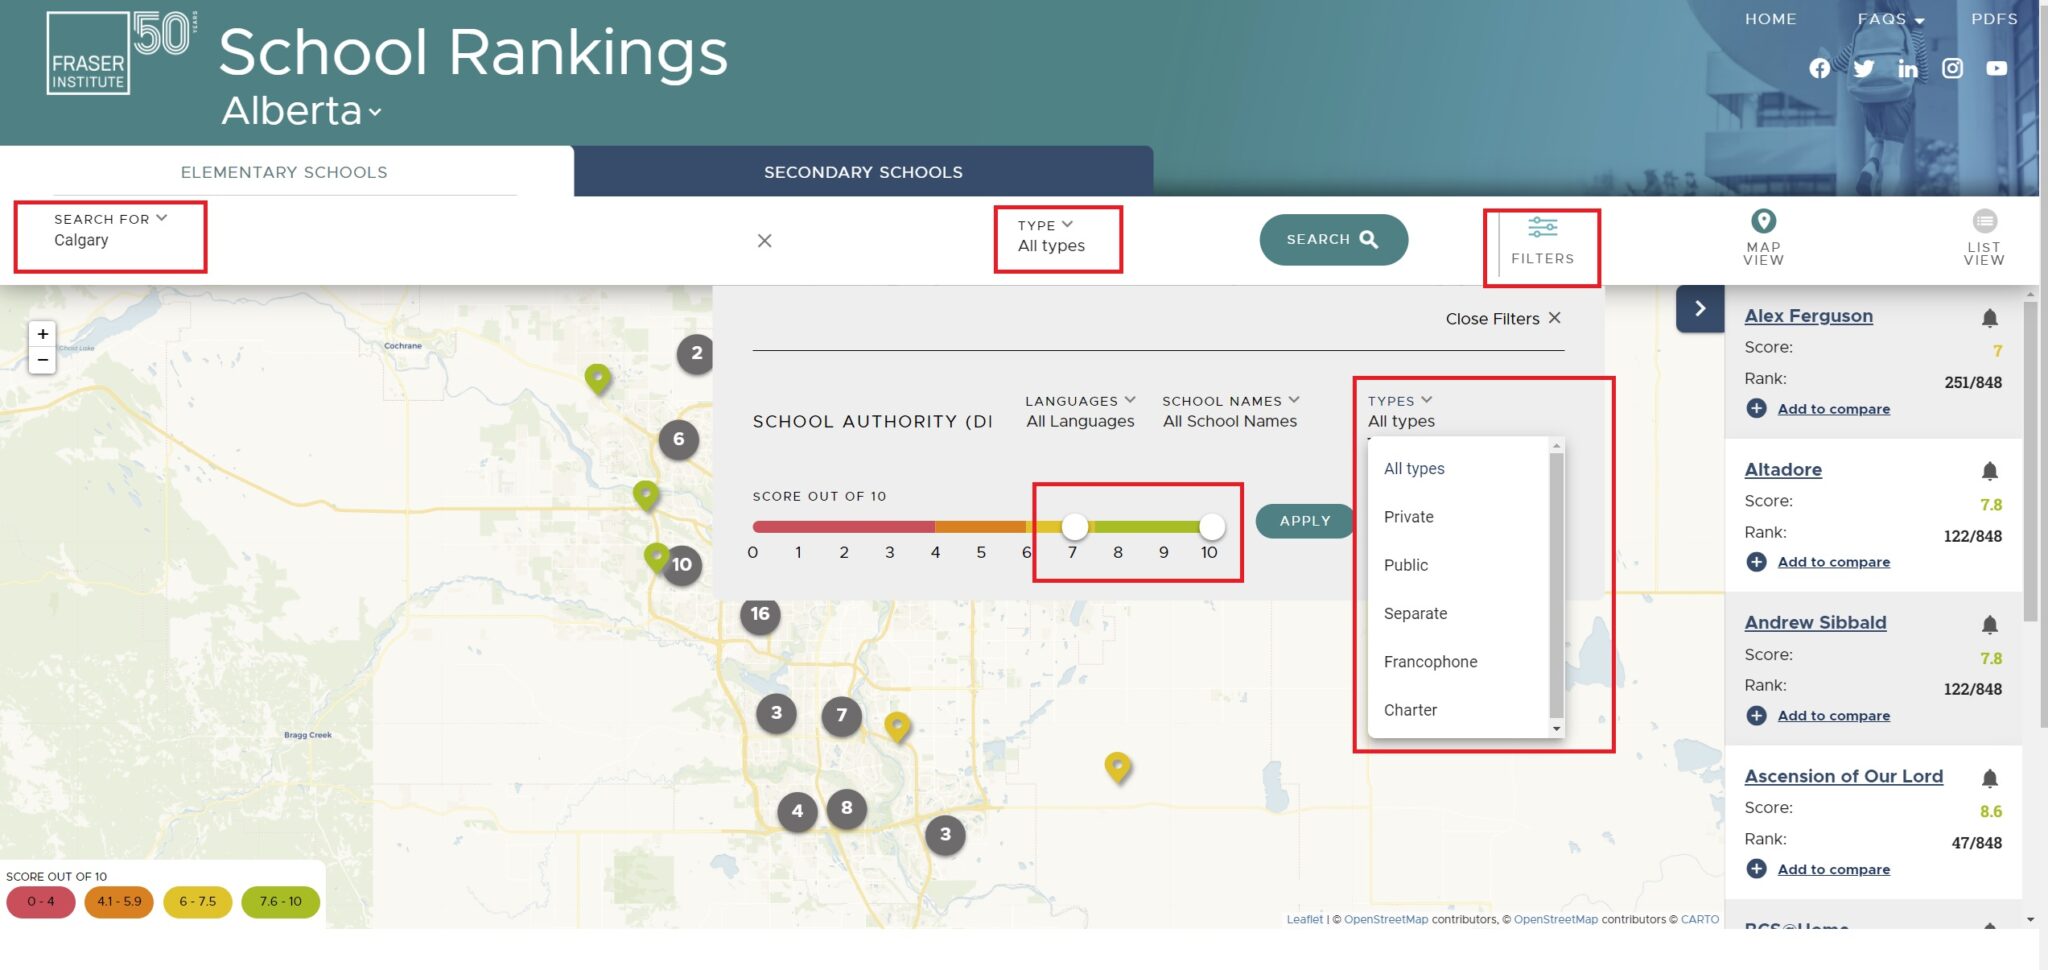Switch to the Secondary Schools tab

[862, 171]
